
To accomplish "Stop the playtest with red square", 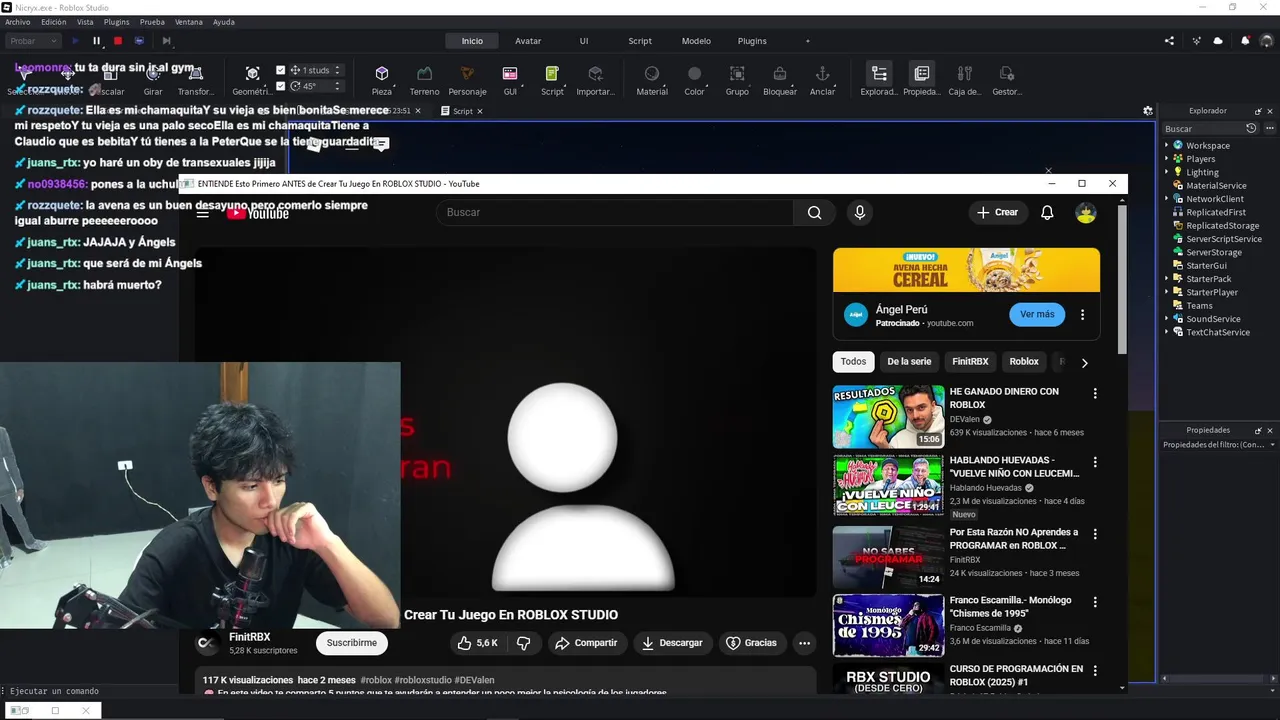I will click(117, 41).
